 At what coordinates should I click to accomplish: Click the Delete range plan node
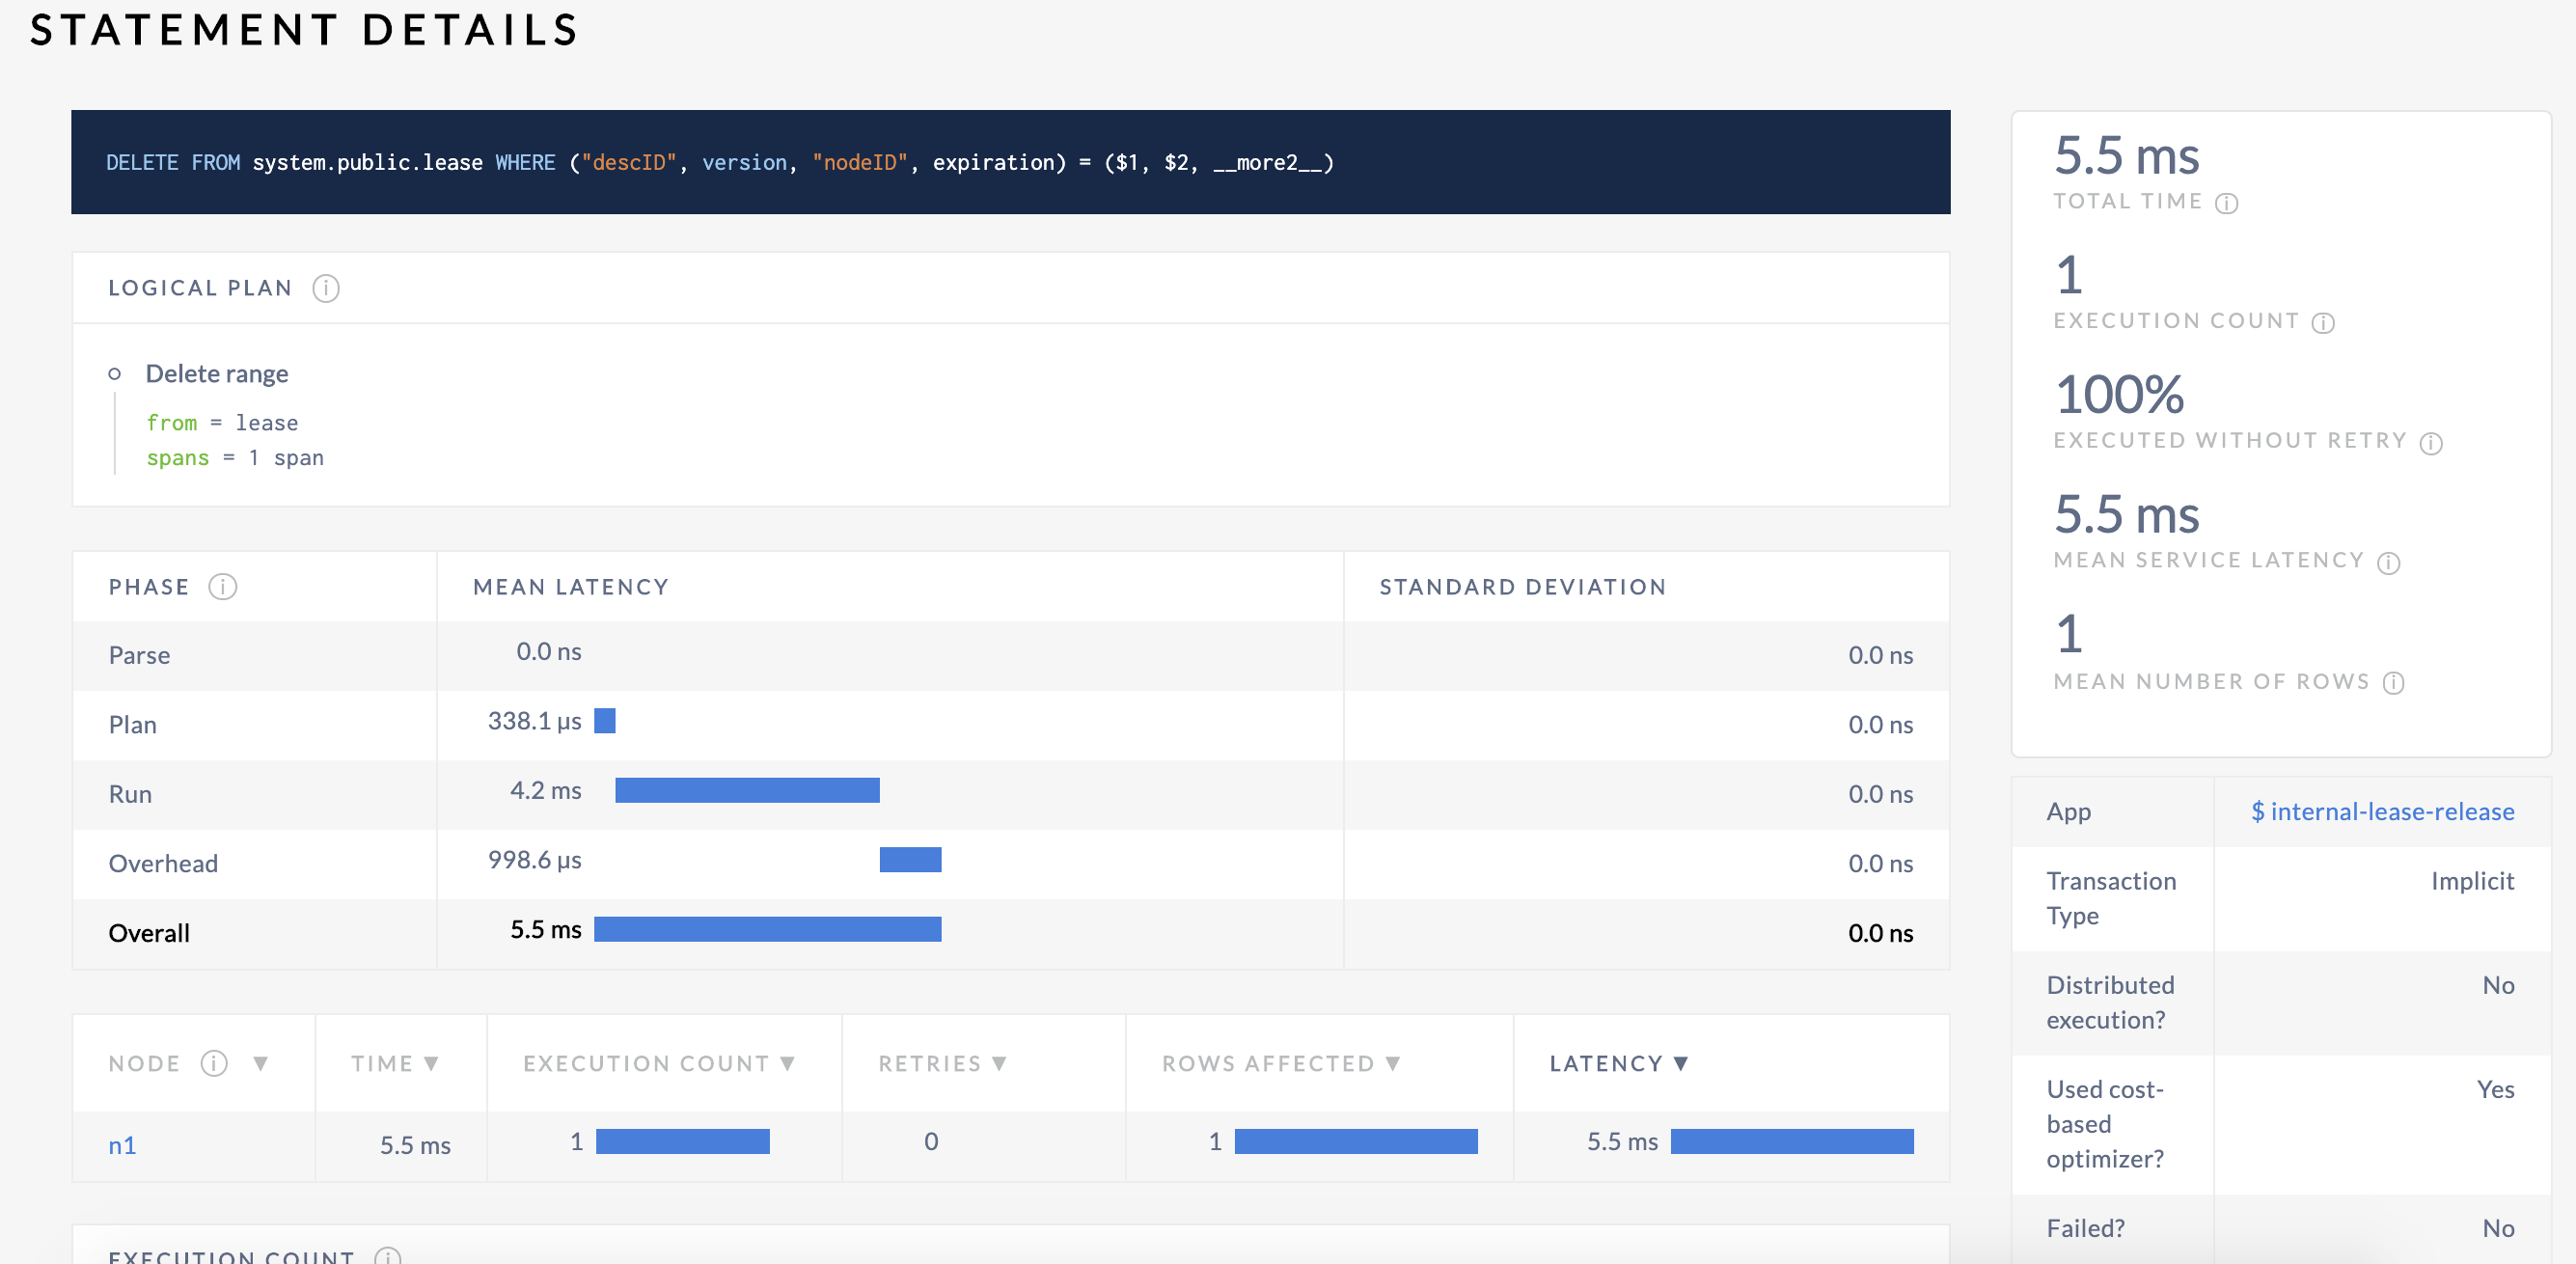click(216, 374)
